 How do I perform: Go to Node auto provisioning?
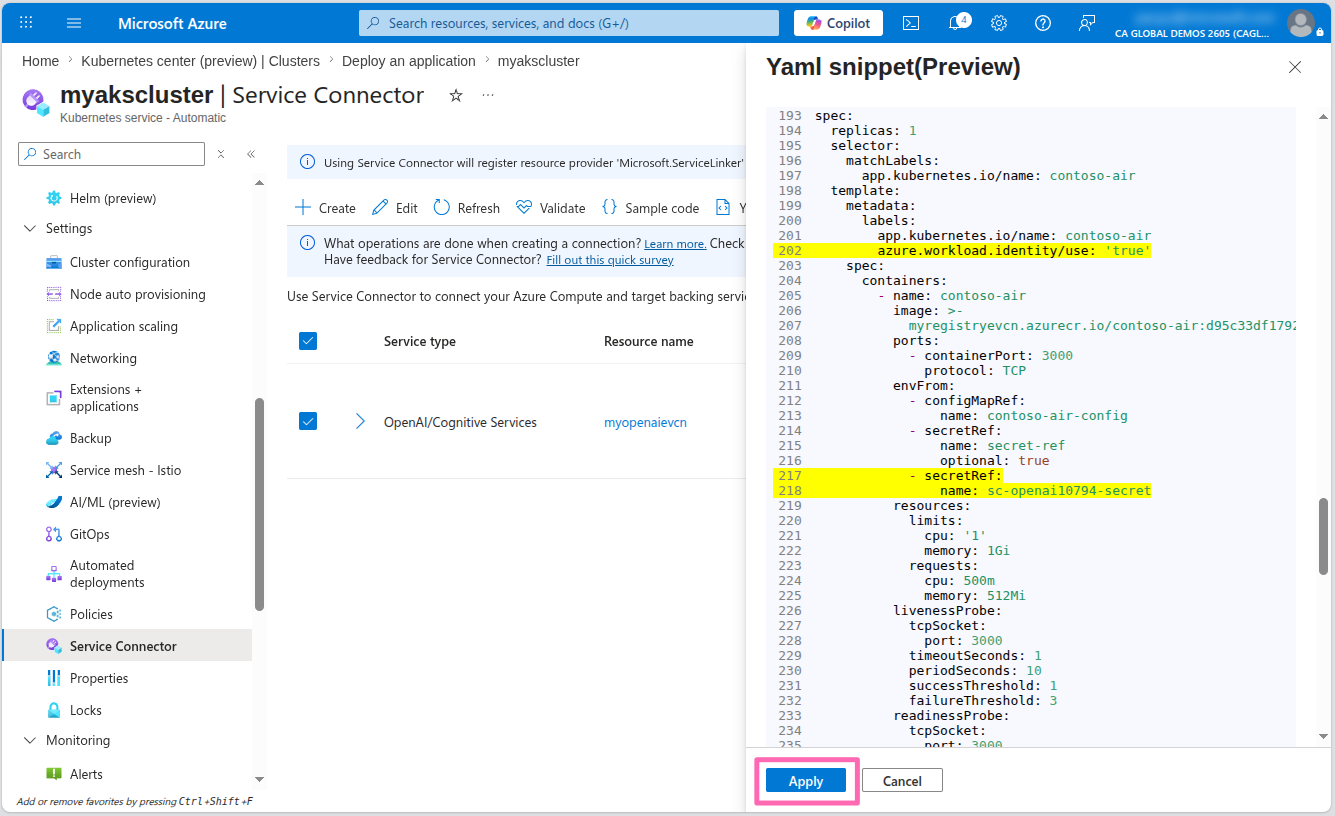(x=138, y=294)
